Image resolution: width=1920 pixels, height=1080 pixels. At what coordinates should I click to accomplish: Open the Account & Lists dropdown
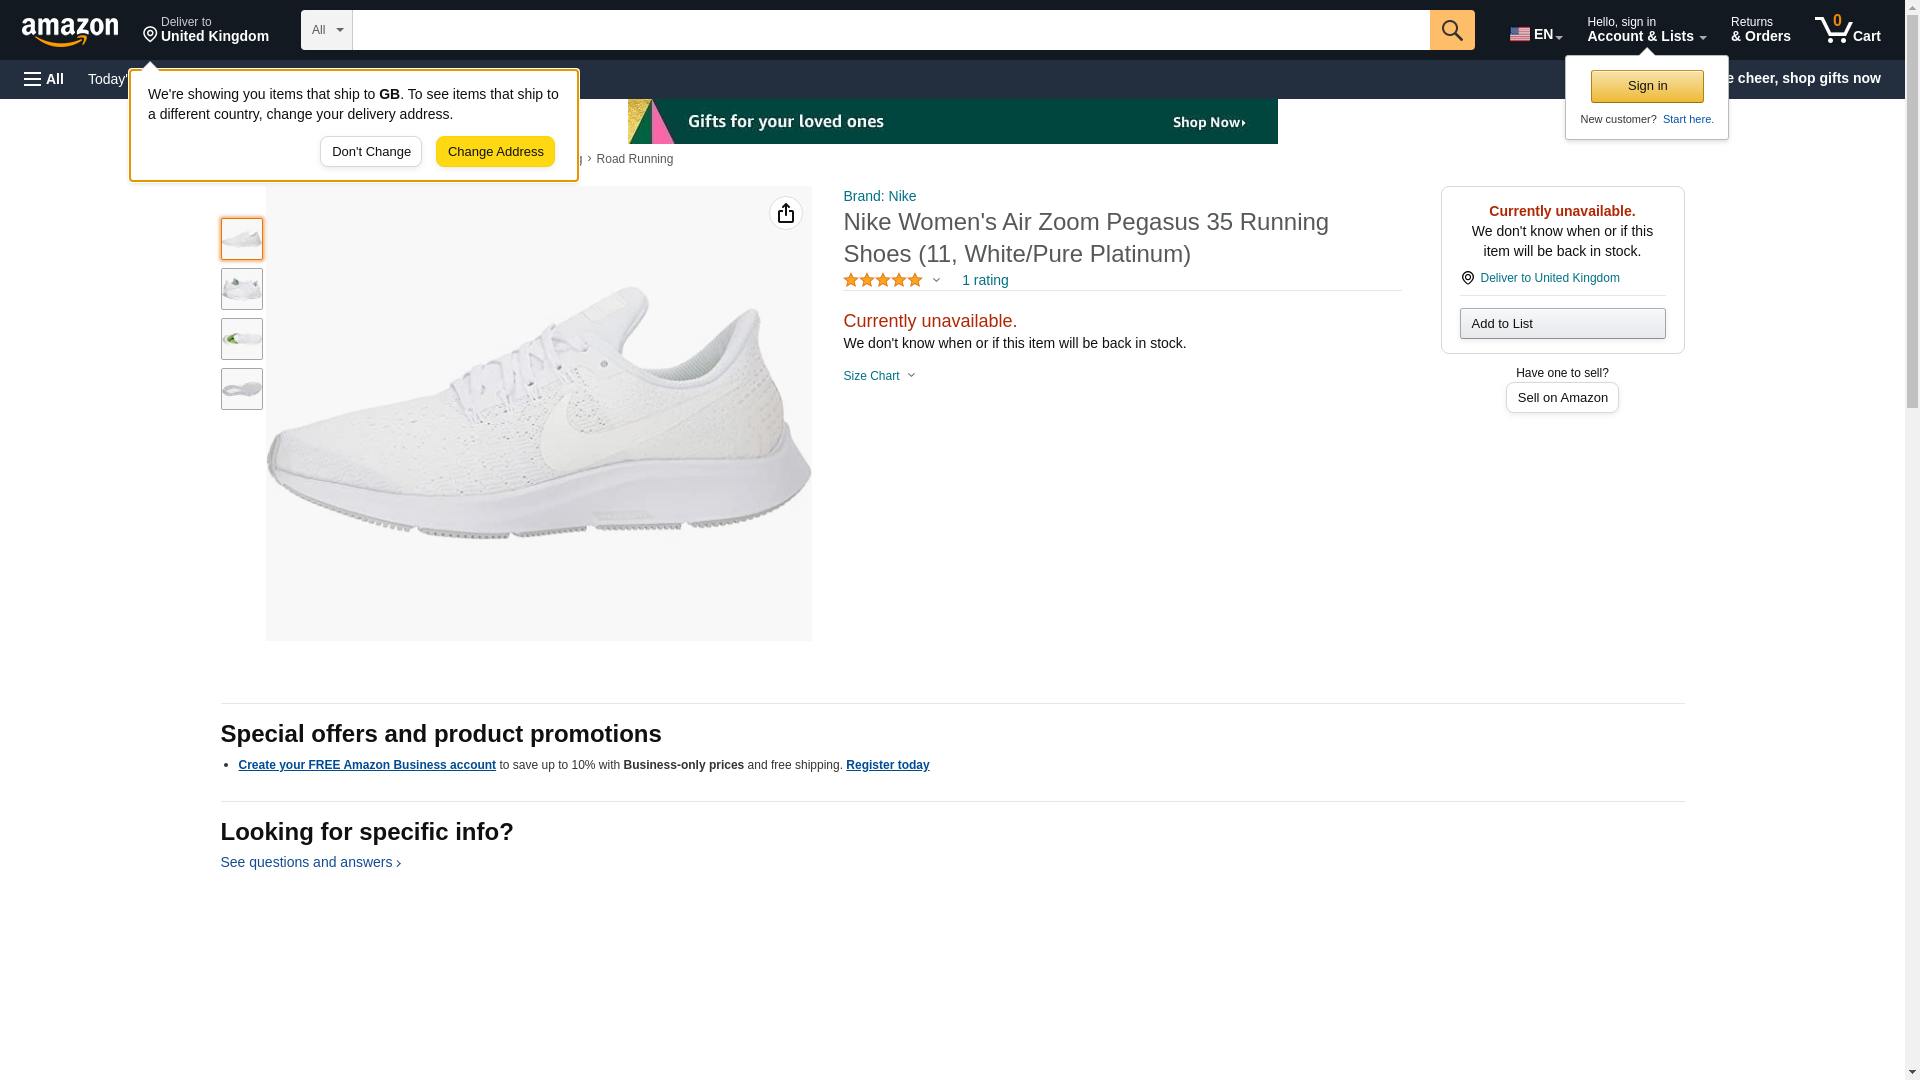coord(1645,30)
